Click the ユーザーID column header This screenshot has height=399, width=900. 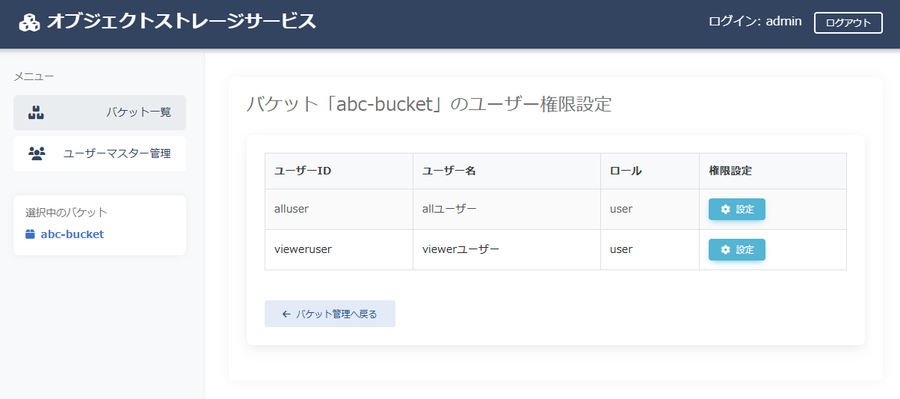pos(339,171)
